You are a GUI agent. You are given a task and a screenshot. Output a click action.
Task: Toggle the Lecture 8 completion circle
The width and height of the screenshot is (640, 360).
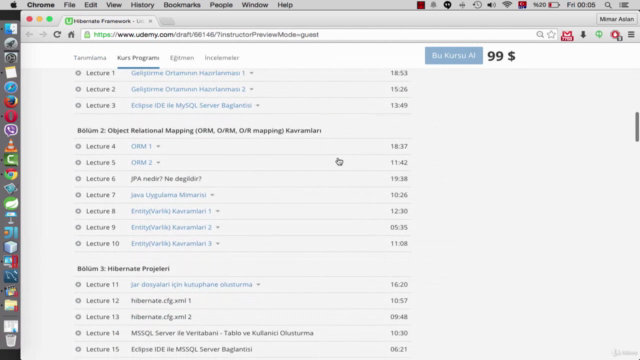click(78, 211)
